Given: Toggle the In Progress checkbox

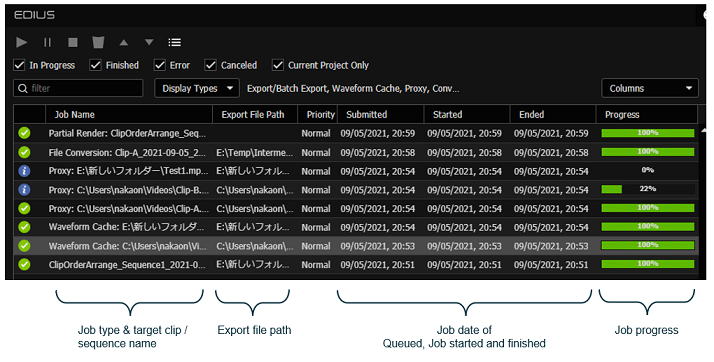Looking at the screenshot, I should tap(19, 65).
